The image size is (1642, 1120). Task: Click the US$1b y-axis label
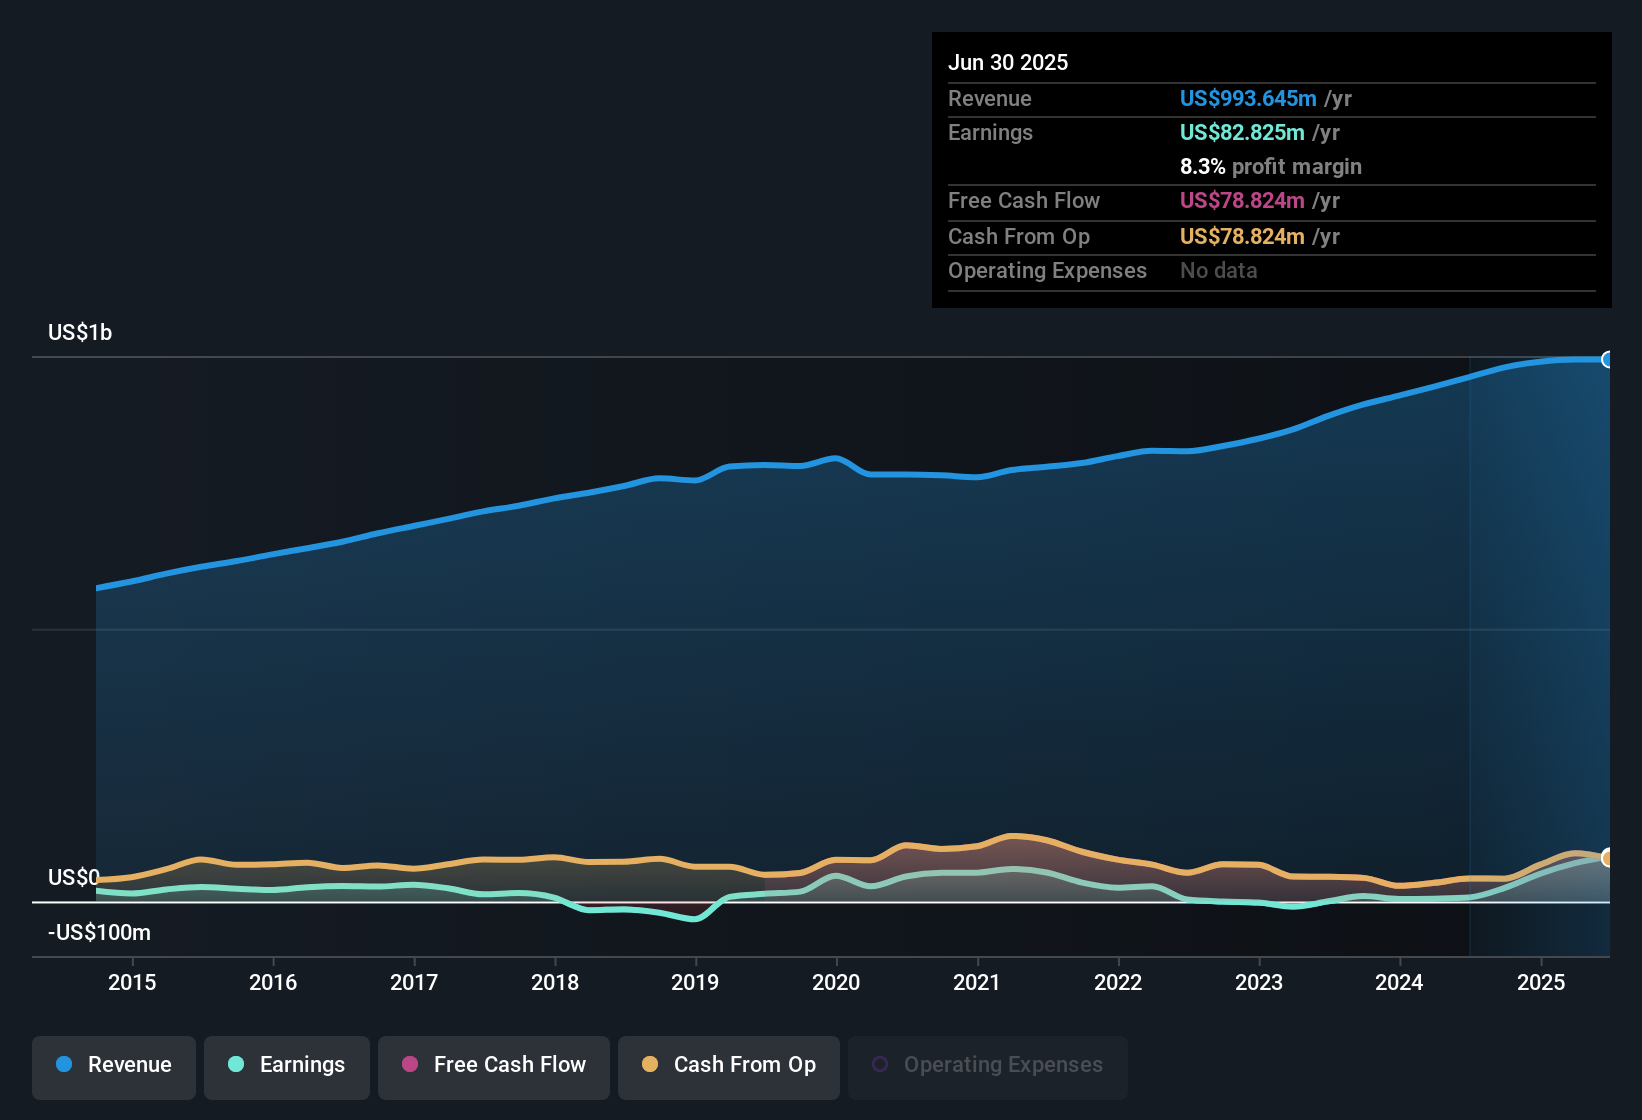(80, 332)
